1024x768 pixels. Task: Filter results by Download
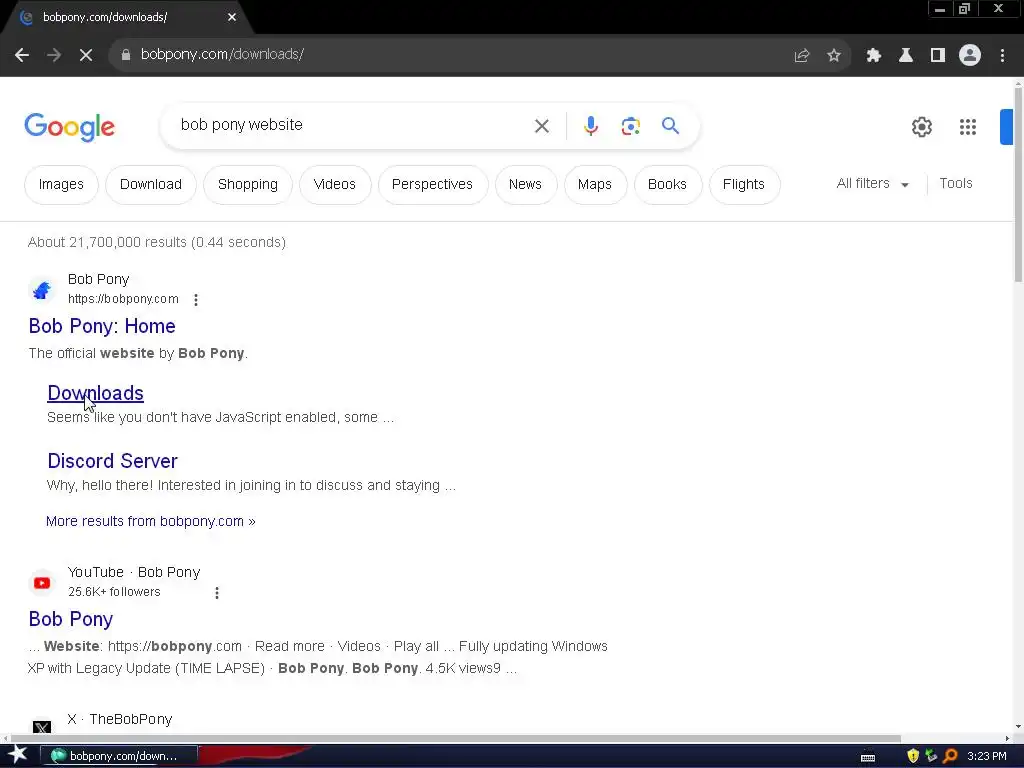tap(151, 185)
